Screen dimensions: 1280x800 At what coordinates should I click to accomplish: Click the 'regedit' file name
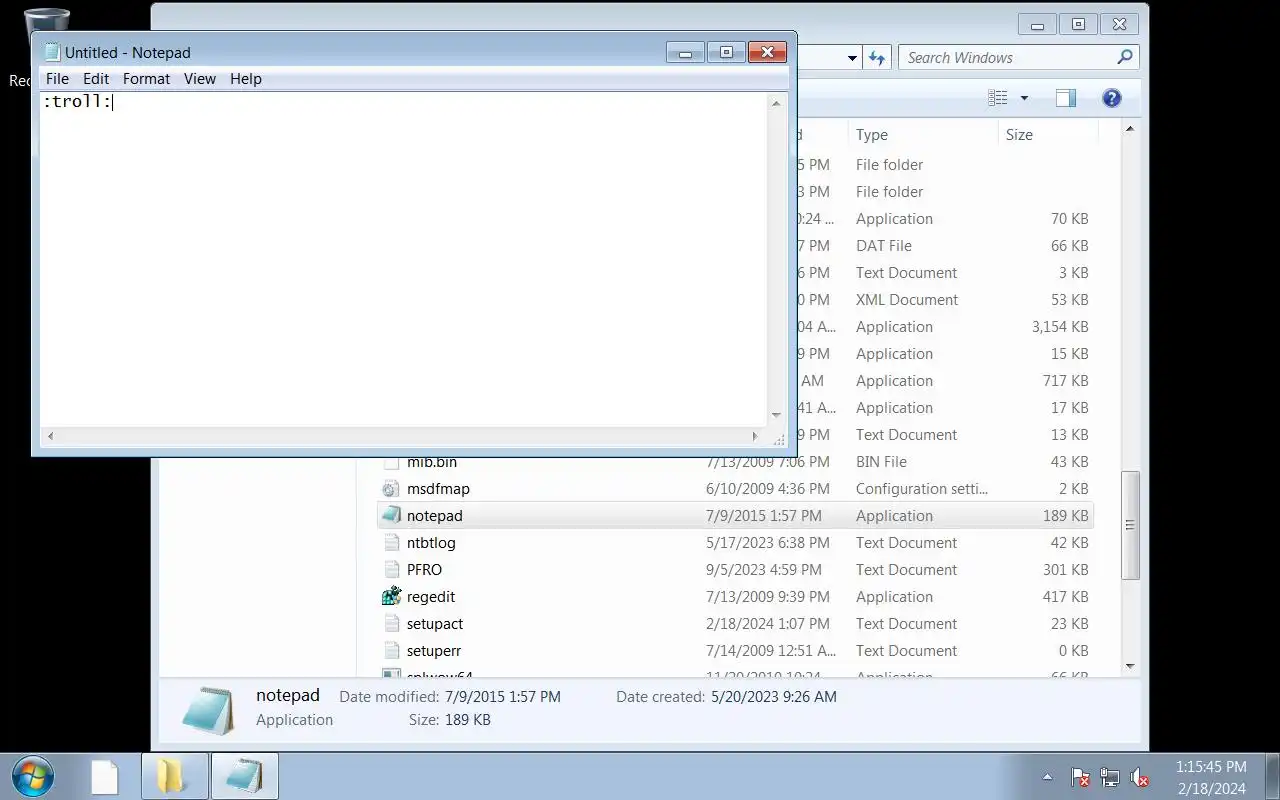(x=431, y=597)
